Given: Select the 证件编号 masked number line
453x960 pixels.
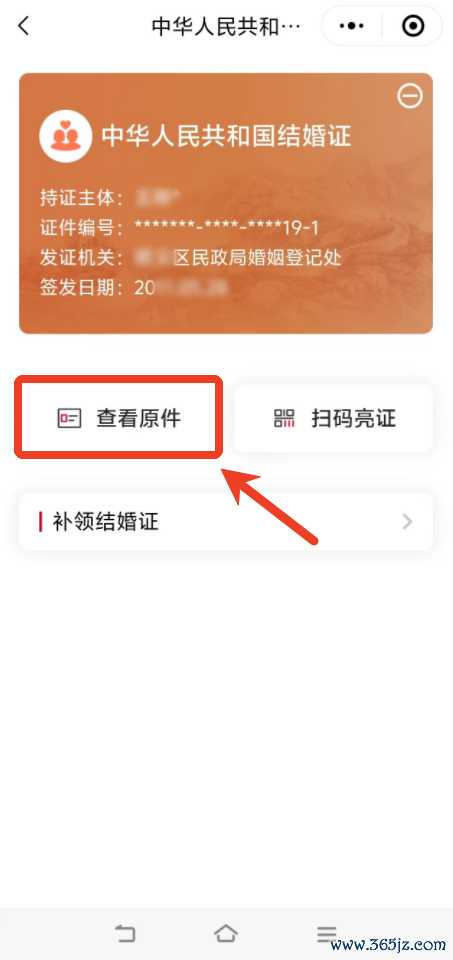Looking at the screenshot, I should tap(179, 228).
